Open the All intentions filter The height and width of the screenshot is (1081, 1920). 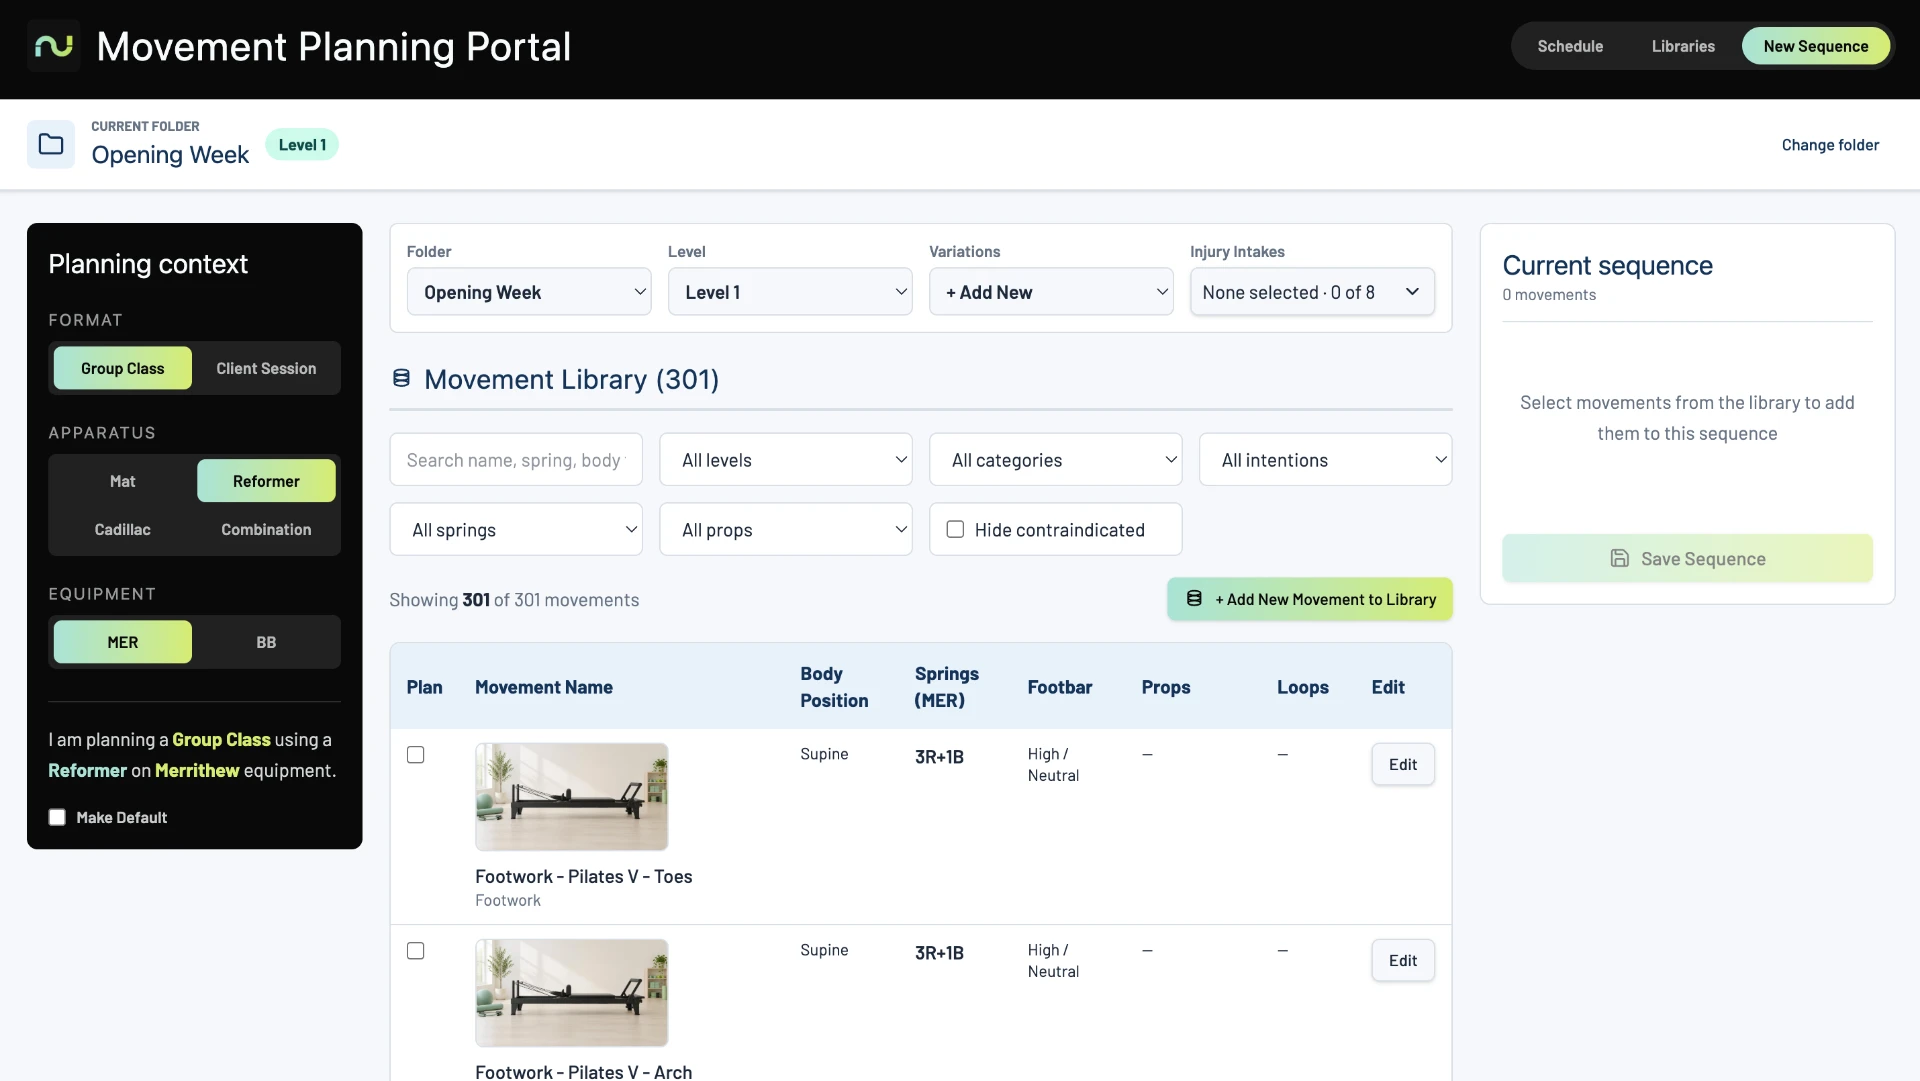[x=1326, y=459]
